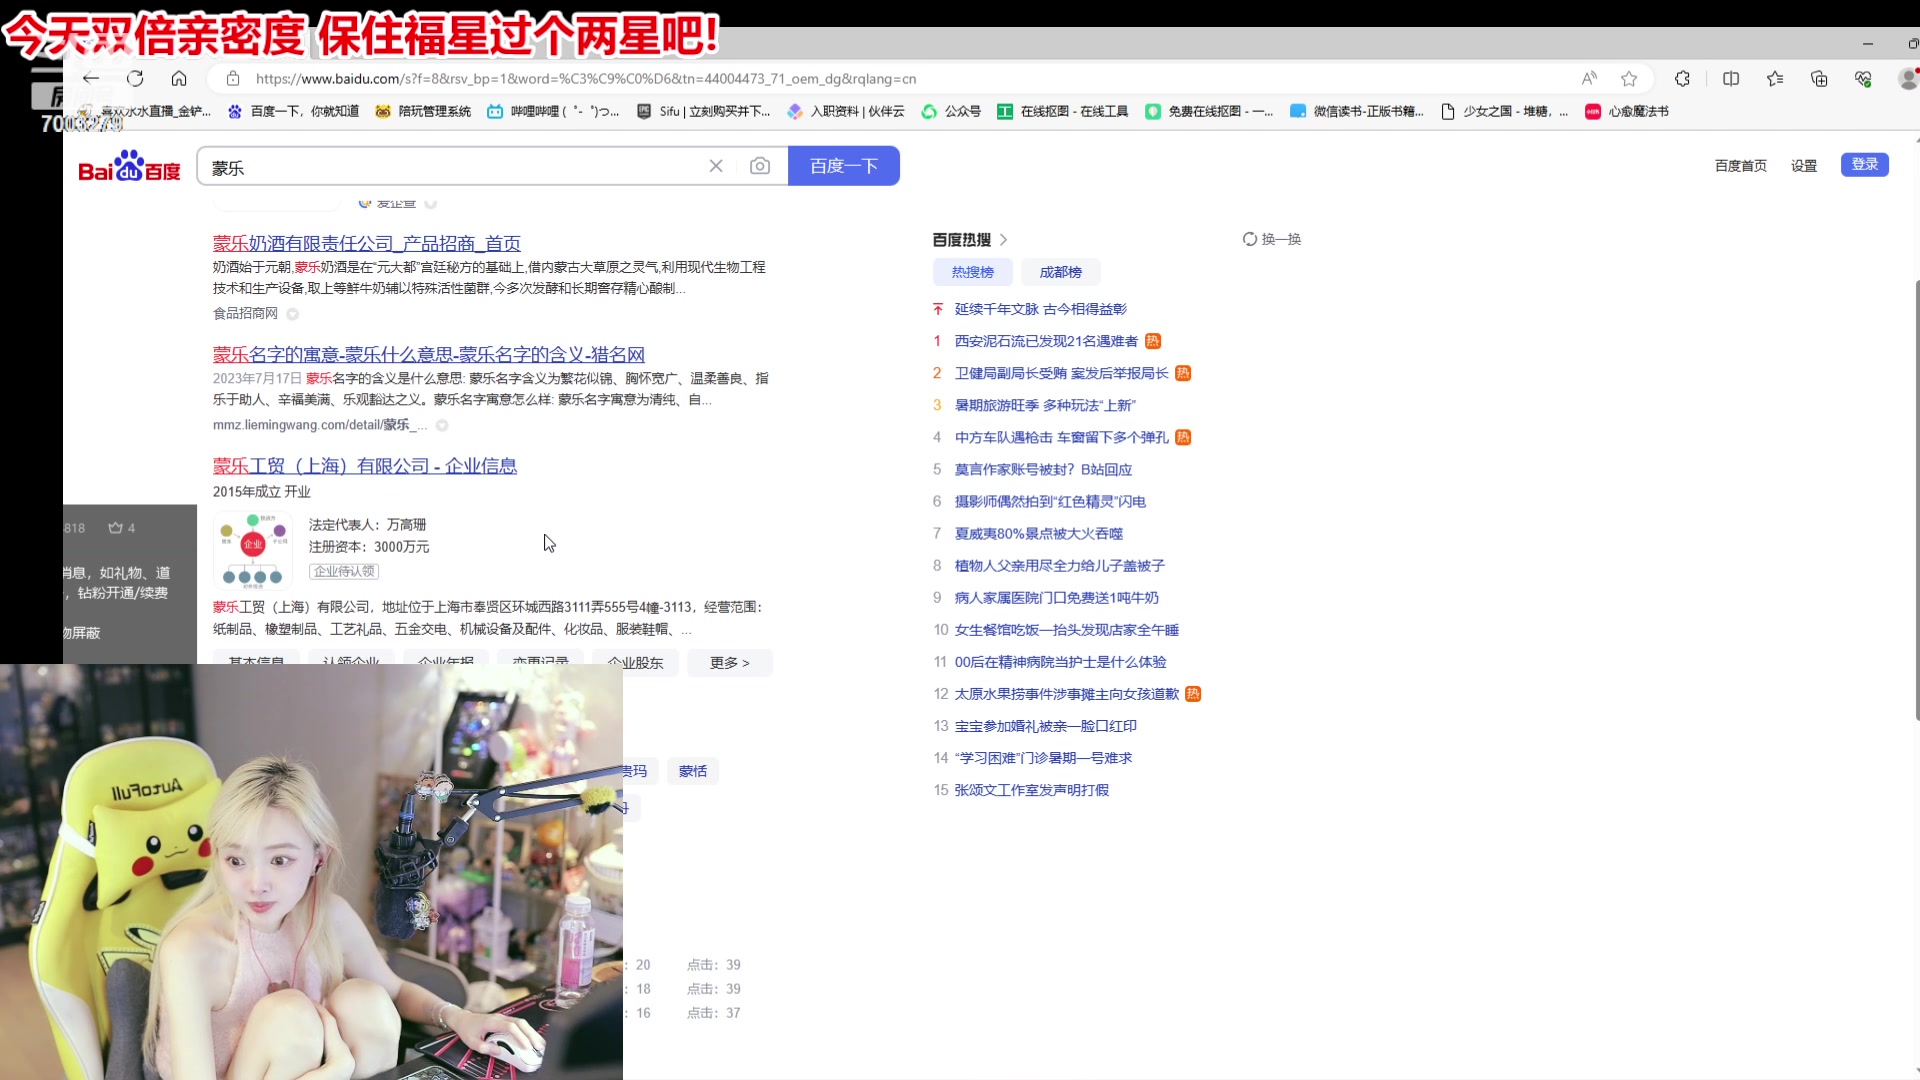The image size is (1920, 1080).
Task: Open hot topic 夏威夷80%景点被大火吞噬
Action: (1038, 533)
